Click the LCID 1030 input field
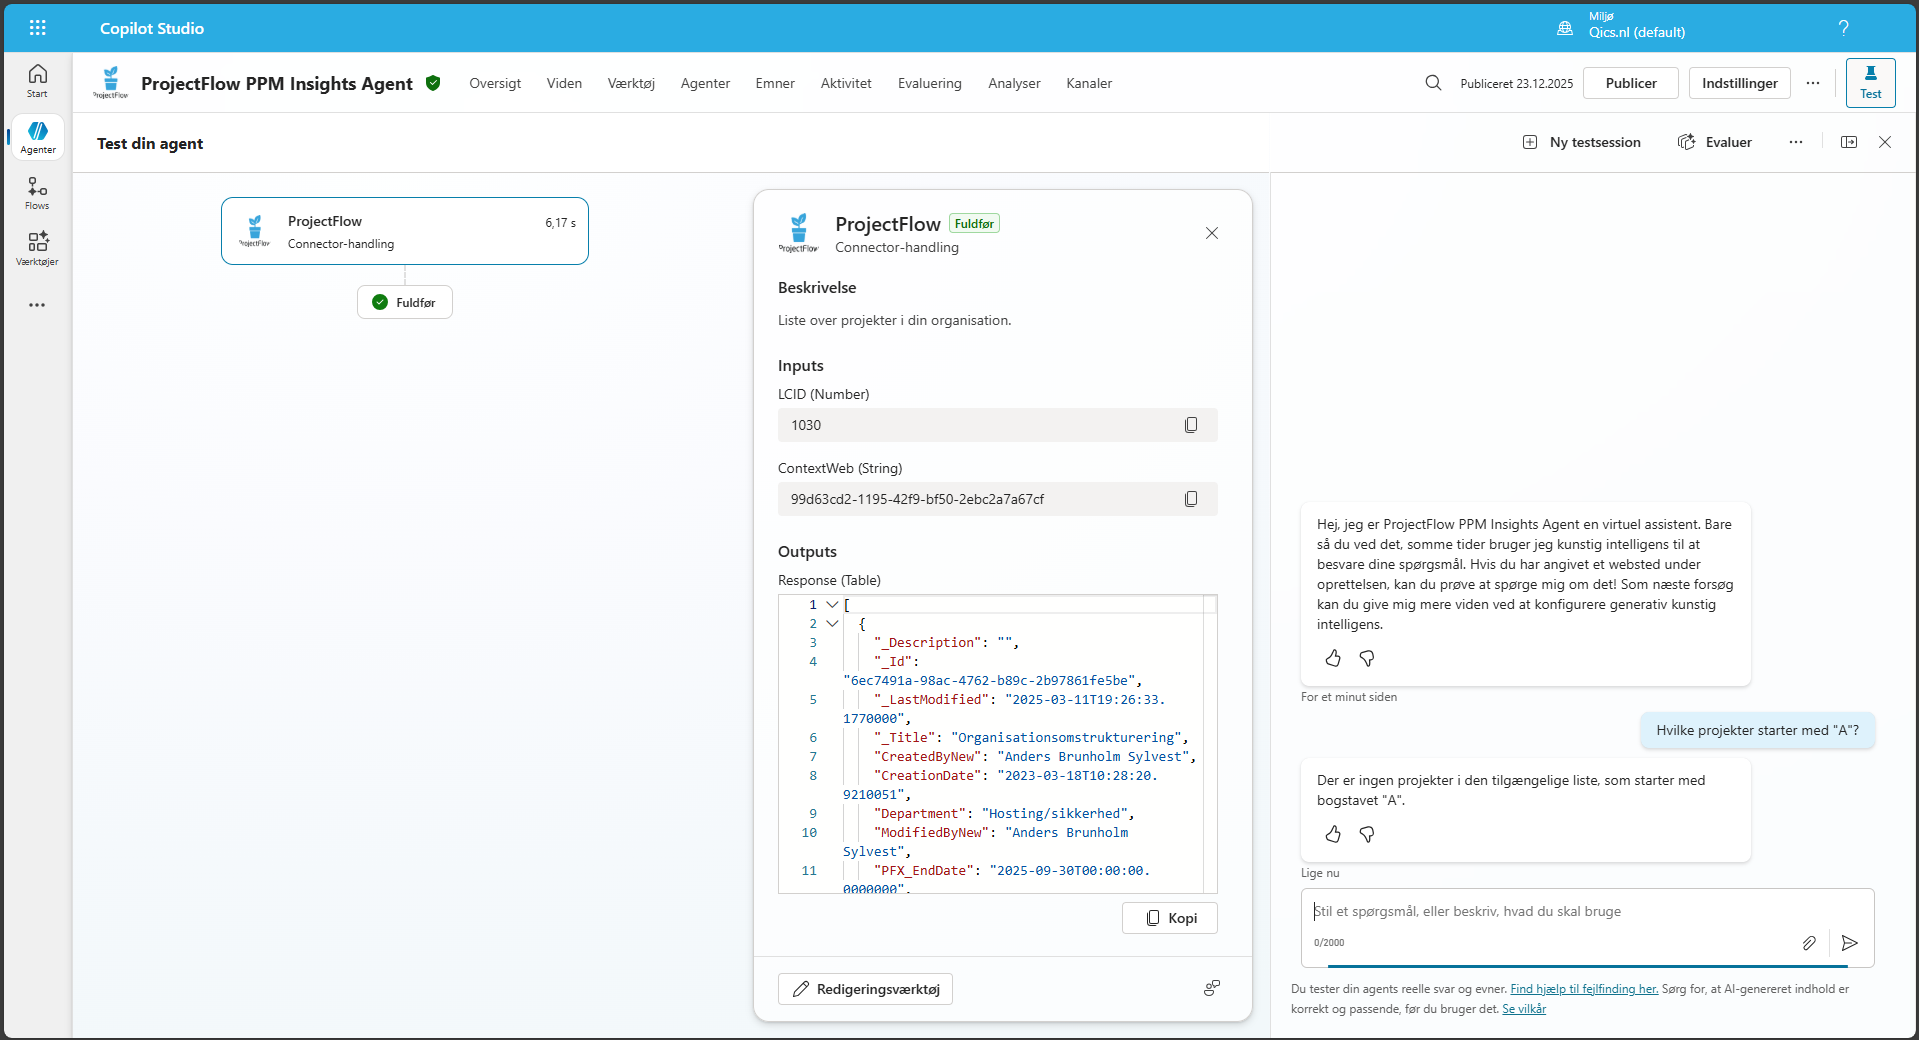 [997, 425]
